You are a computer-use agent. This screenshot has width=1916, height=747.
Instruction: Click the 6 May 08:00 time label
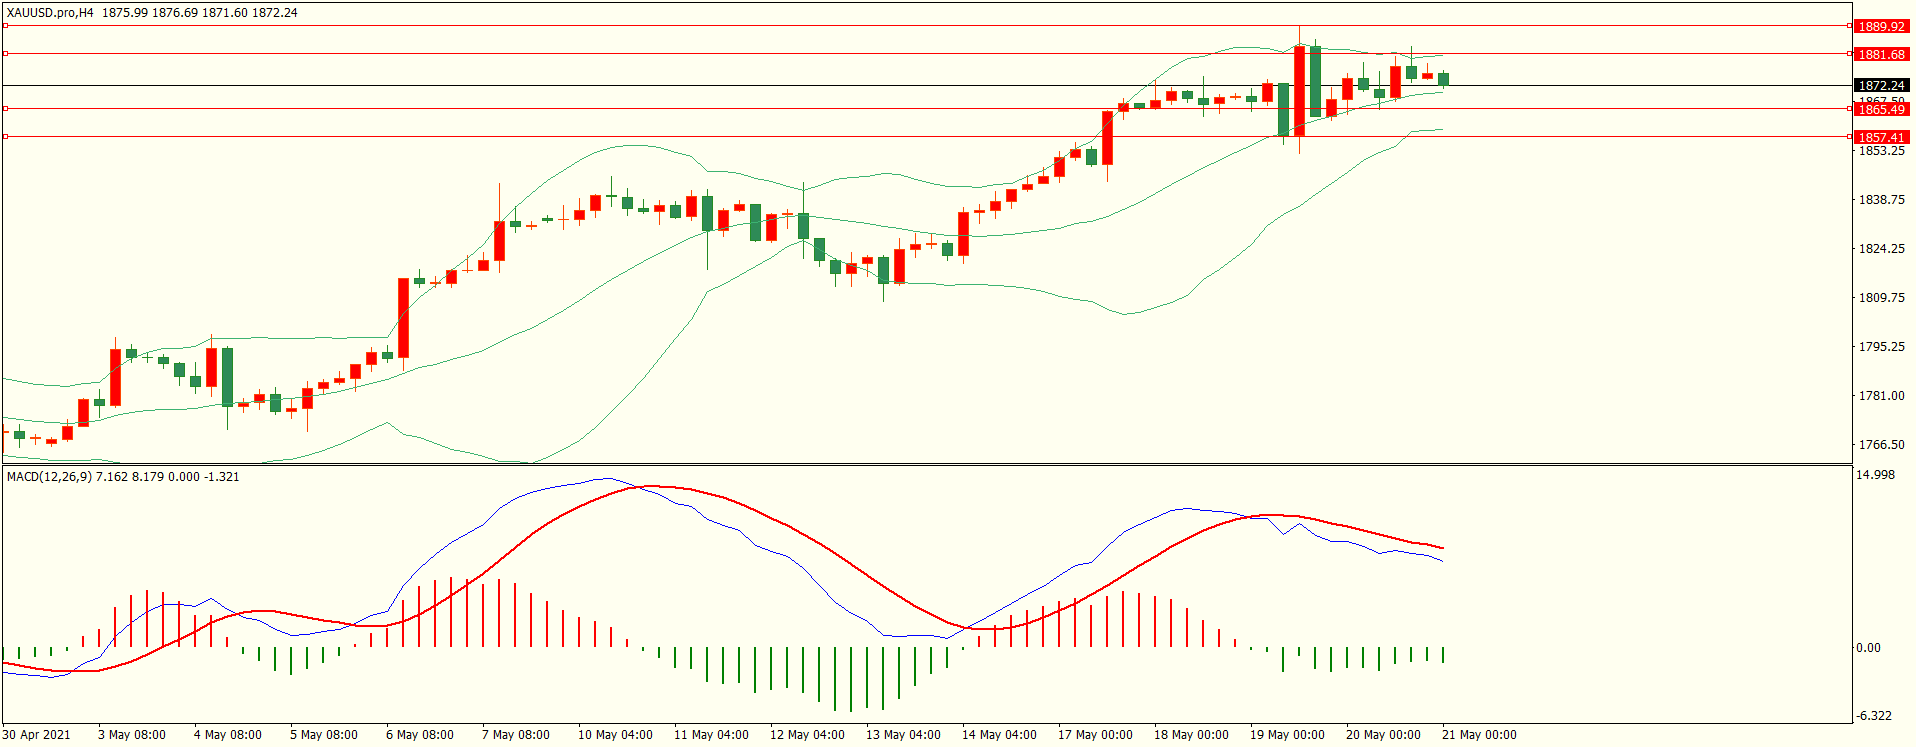coord(420,735)
